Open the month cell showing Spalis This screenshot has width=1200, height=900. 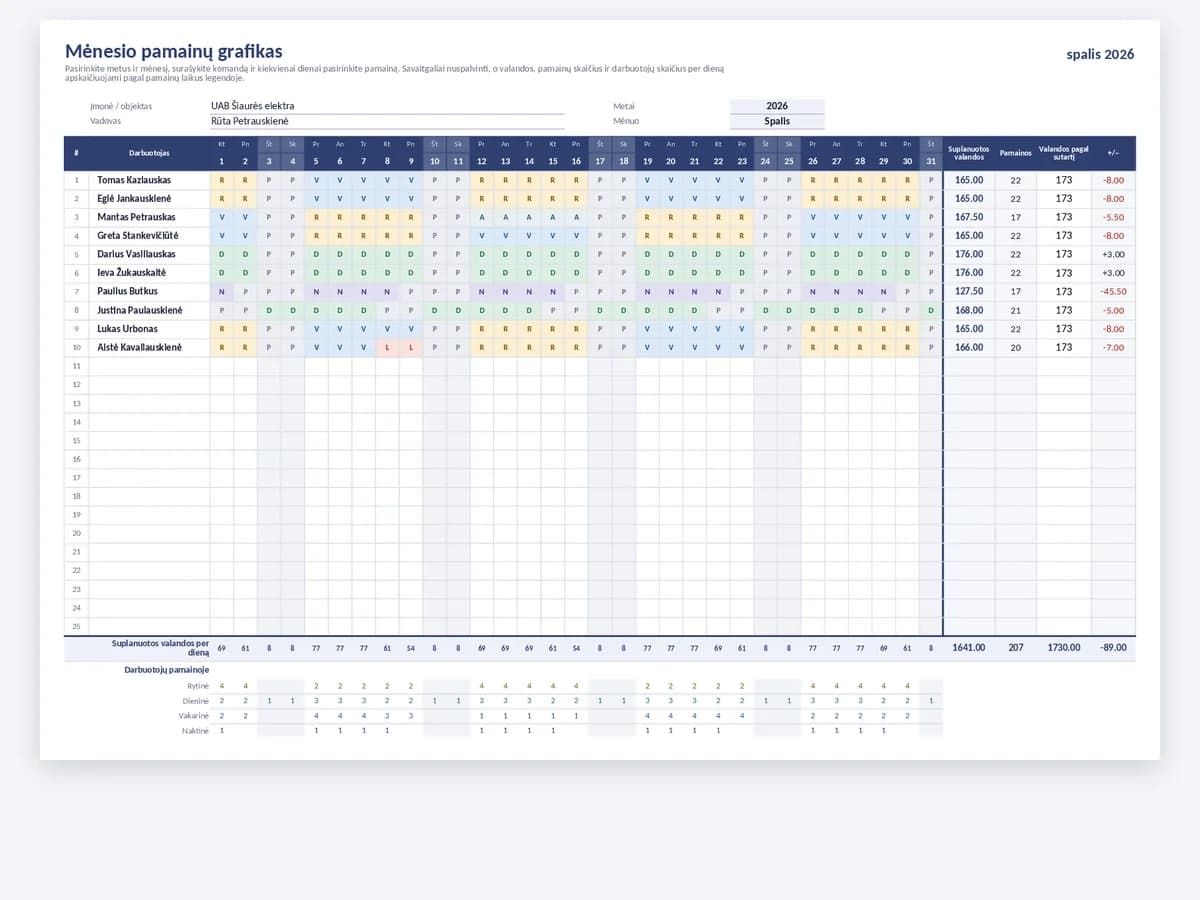[x=777, y=121]
